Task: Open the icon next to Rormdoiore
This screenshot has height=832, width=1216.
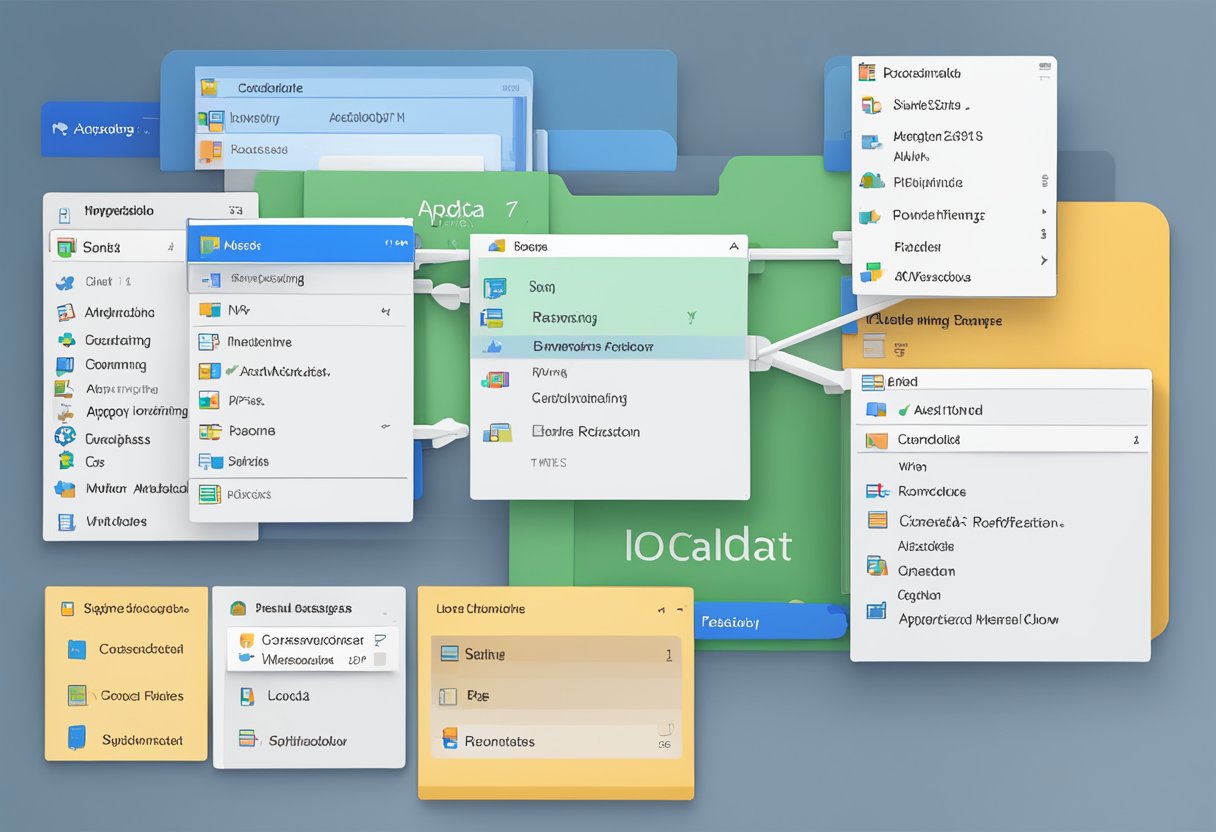Action: coord(877,491)
